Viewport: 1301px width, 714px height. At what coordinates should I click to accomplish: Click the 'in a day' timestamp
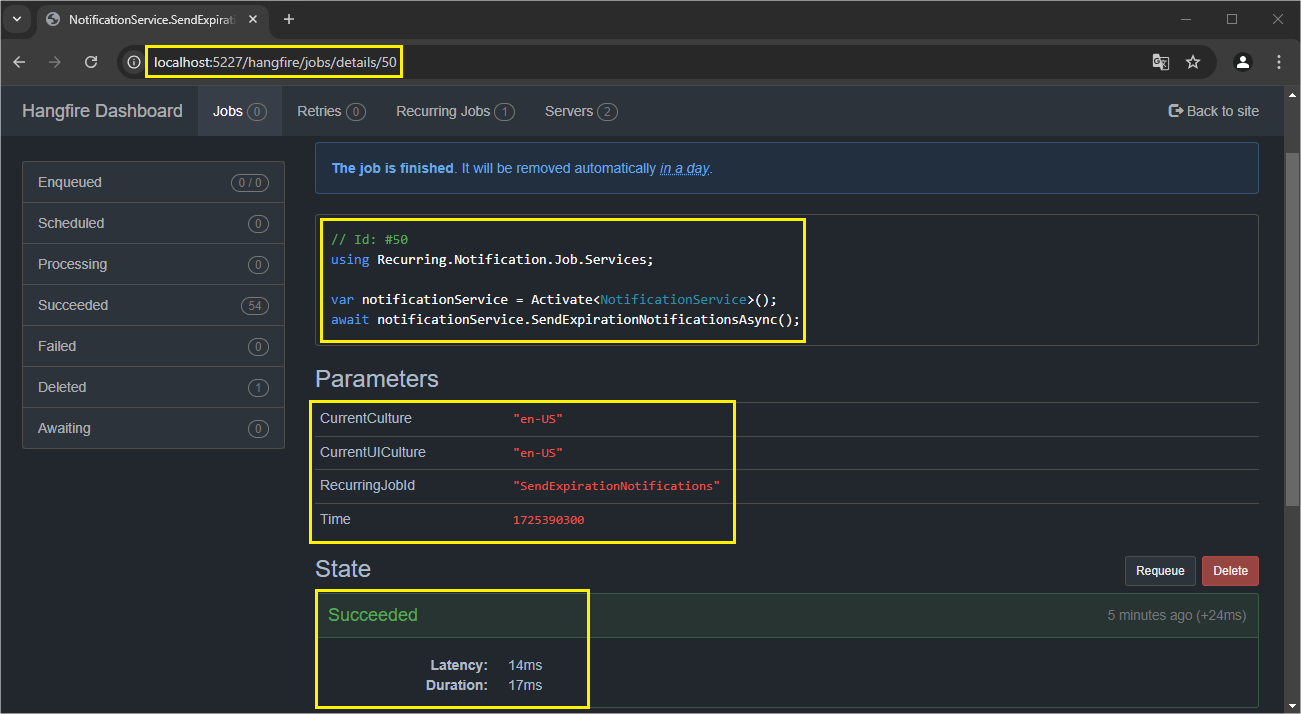coord(684,168)
